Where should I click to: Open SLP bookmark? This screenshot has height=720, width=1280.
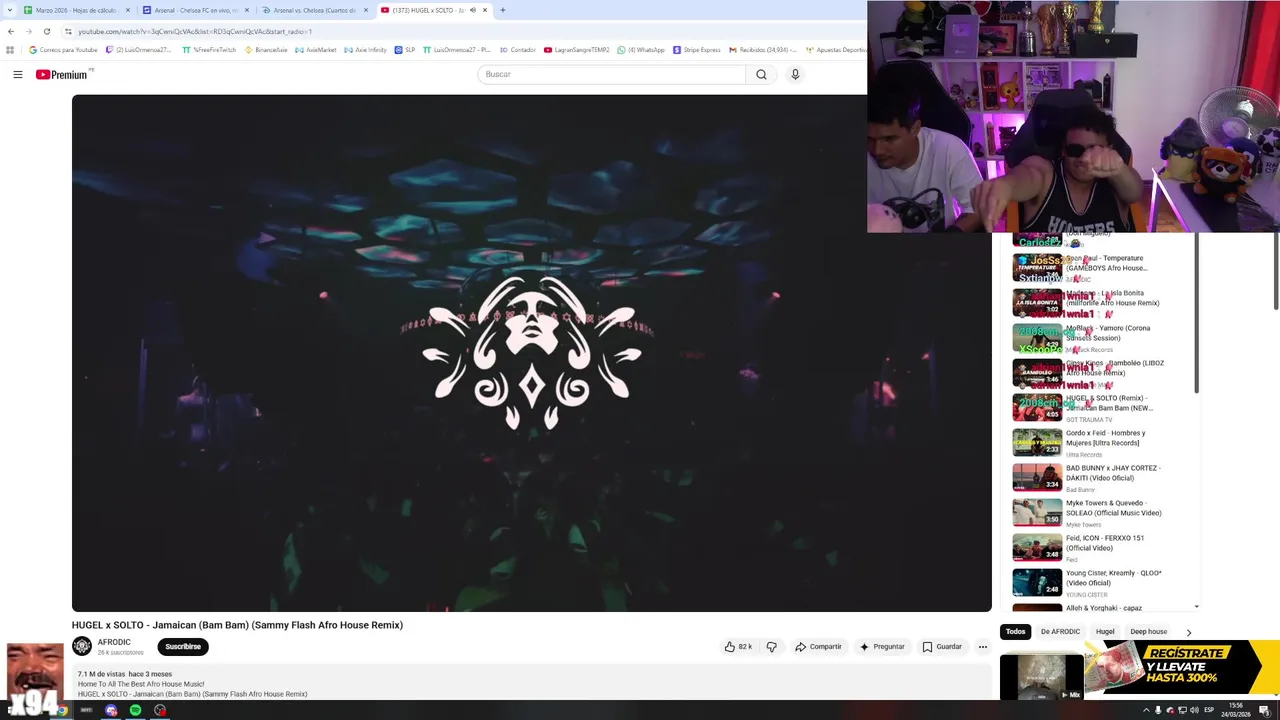[x=405, y=49]
